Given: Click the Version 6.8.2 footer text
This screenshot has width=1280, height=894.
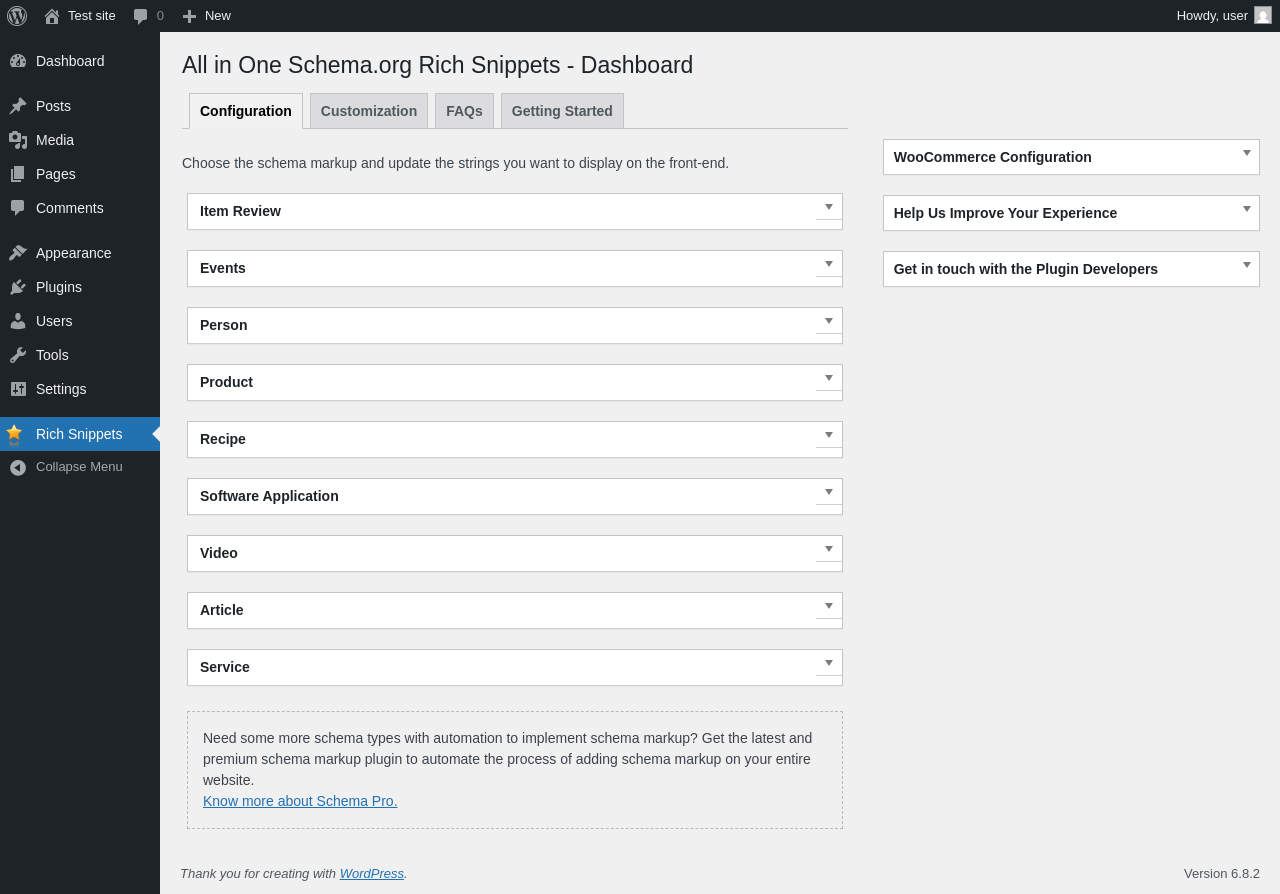Looking at the screenshot, I should [x=1222, y=874].
